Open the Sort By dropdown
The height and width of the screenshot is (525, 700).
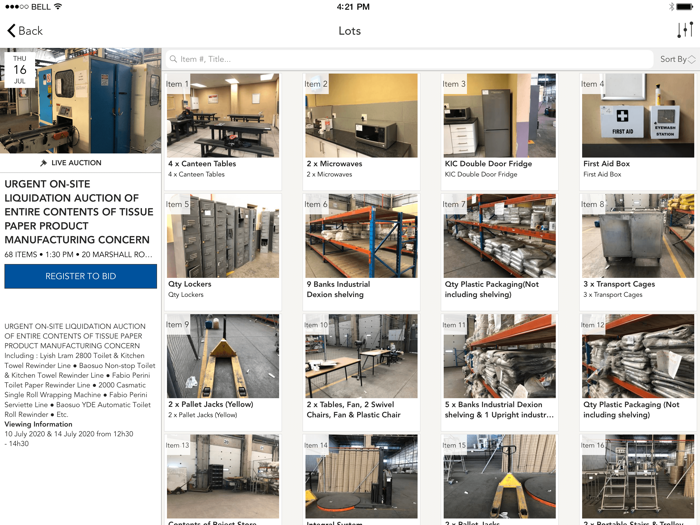[678, 59]
